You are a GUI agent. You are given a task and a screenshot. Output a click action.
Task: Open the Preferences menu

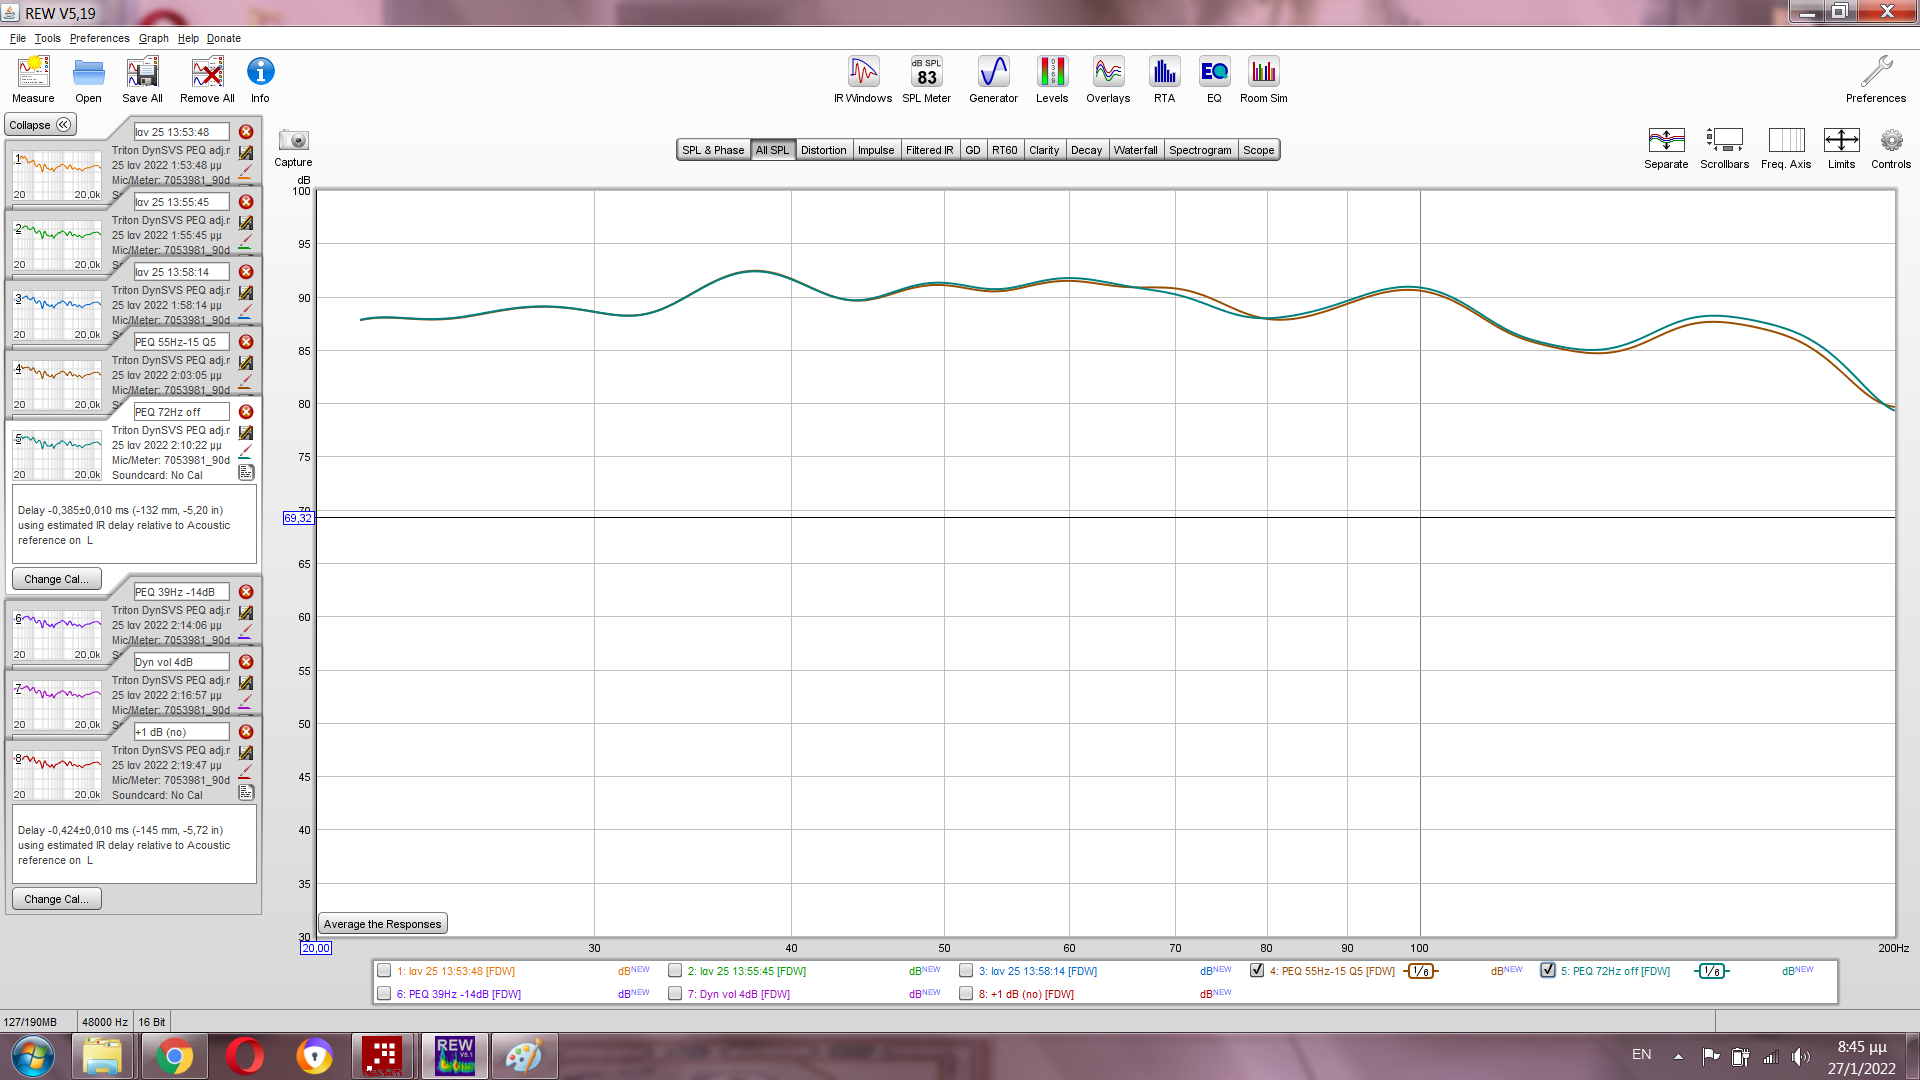pos(99,38)
